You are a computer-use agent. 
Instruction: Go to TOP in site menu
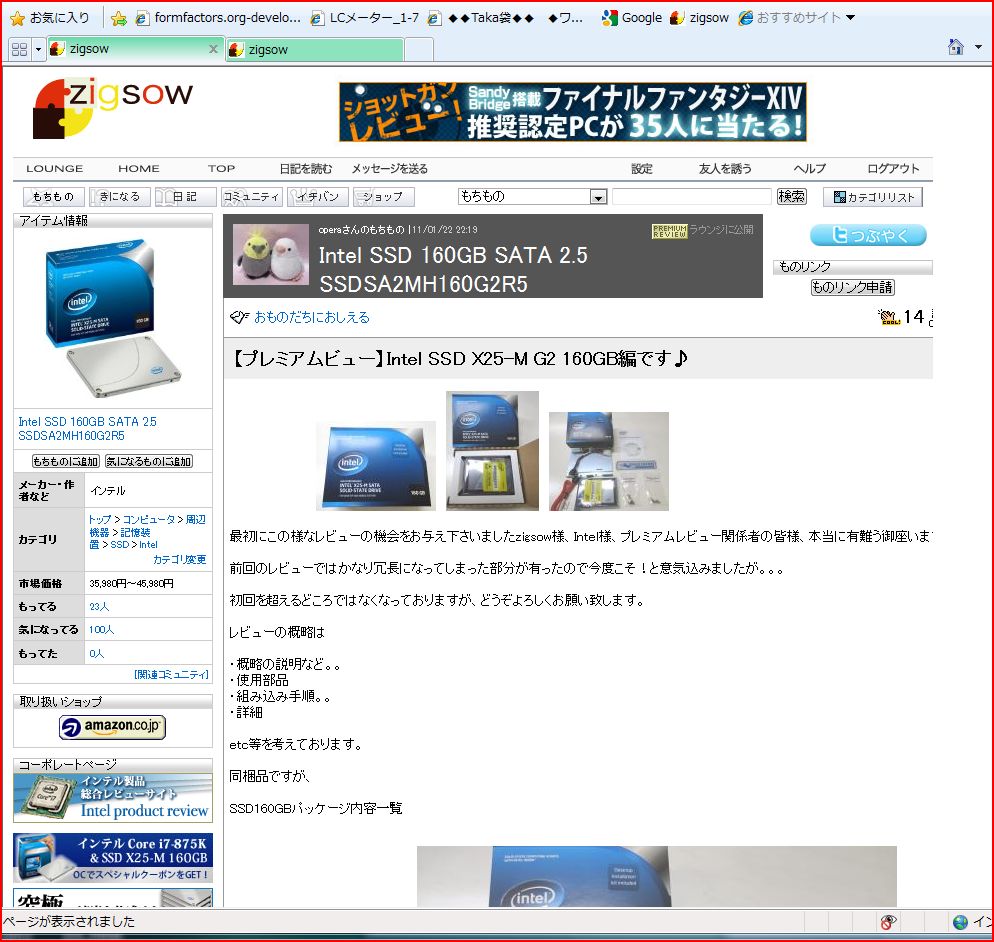tap(221, 169)
